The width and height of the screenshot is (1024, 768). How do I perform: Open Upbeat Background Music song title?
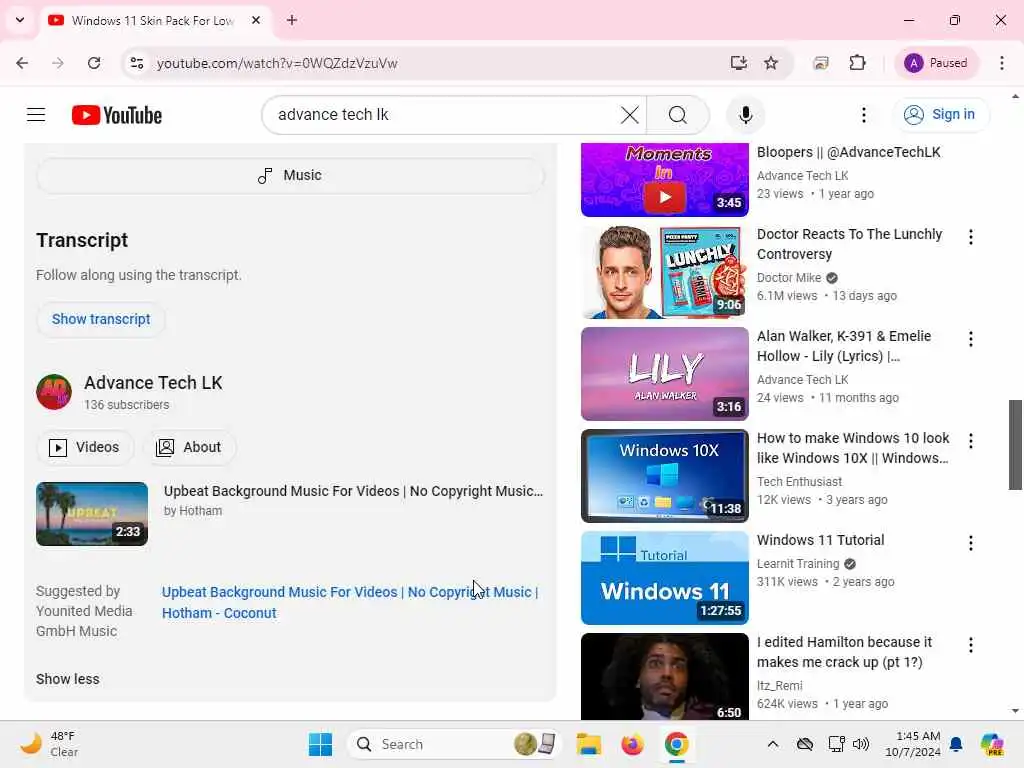[x=353, y=491]
